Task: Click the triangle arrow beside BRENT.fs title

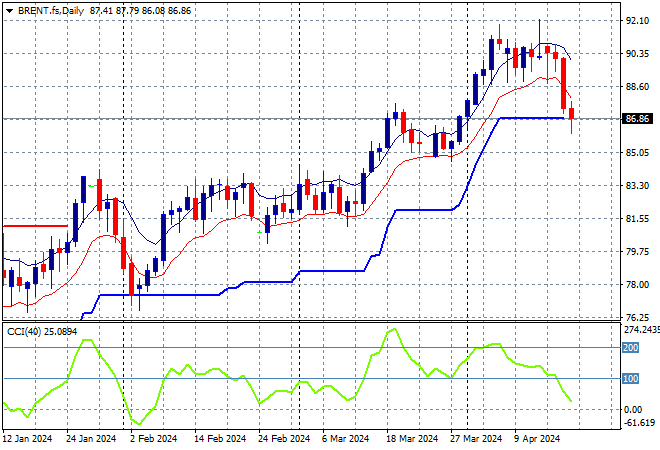Action: 9,8
